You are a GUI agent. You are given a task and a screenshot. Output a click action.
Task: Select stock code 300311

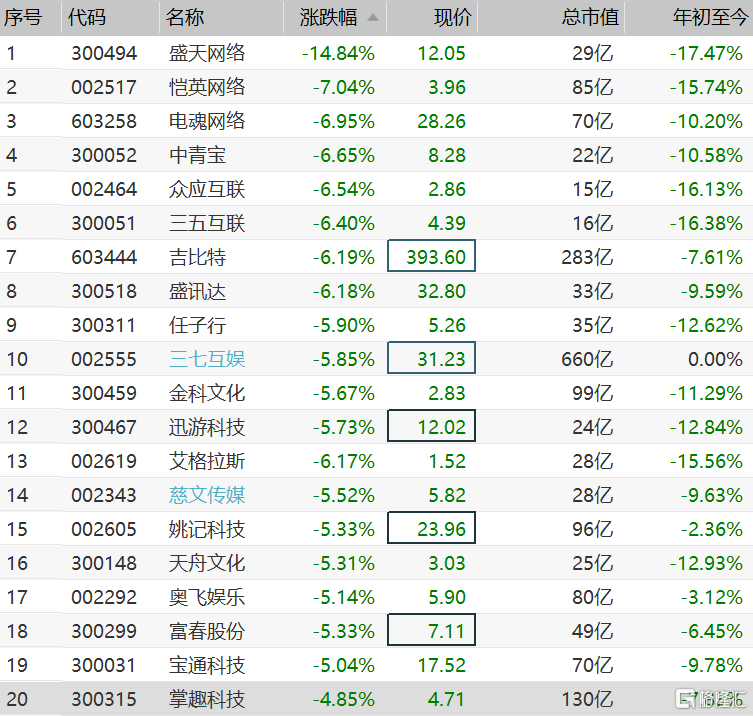point(103,325)
